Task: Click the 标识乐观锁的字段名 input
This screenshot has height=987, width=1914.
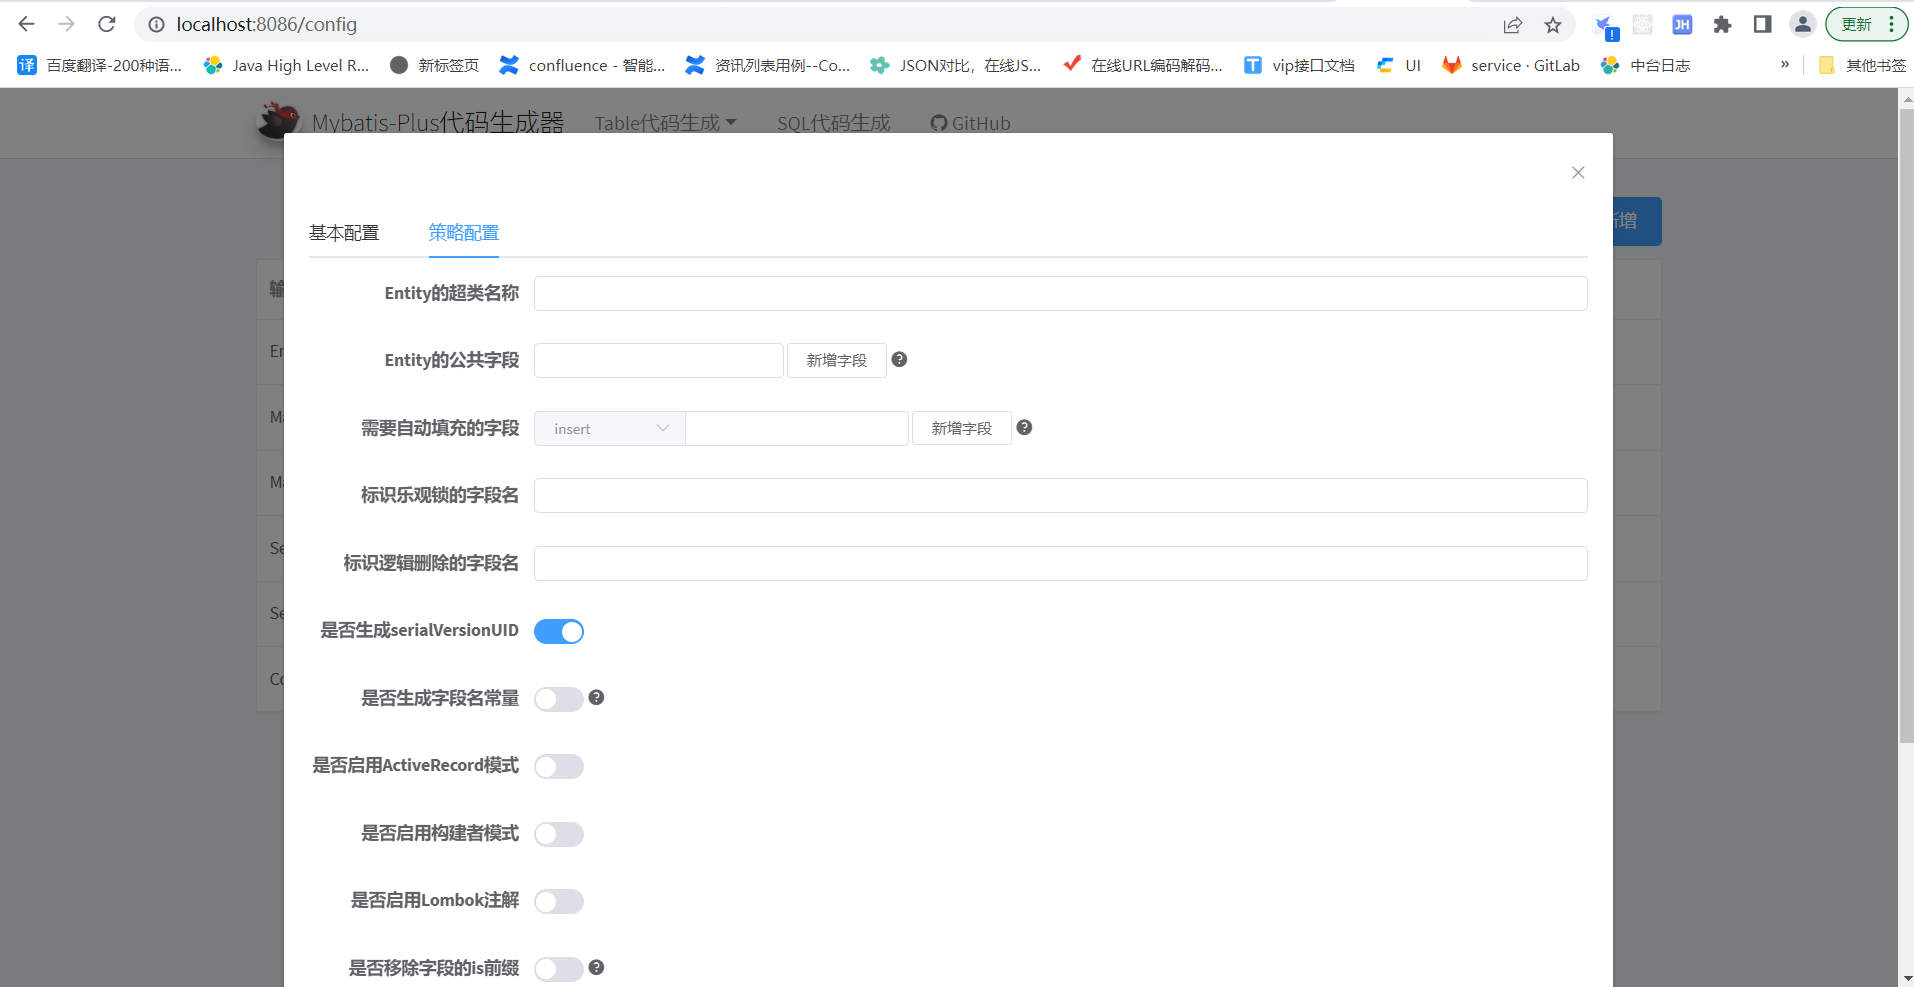Action: click(x=1060, y=495)
